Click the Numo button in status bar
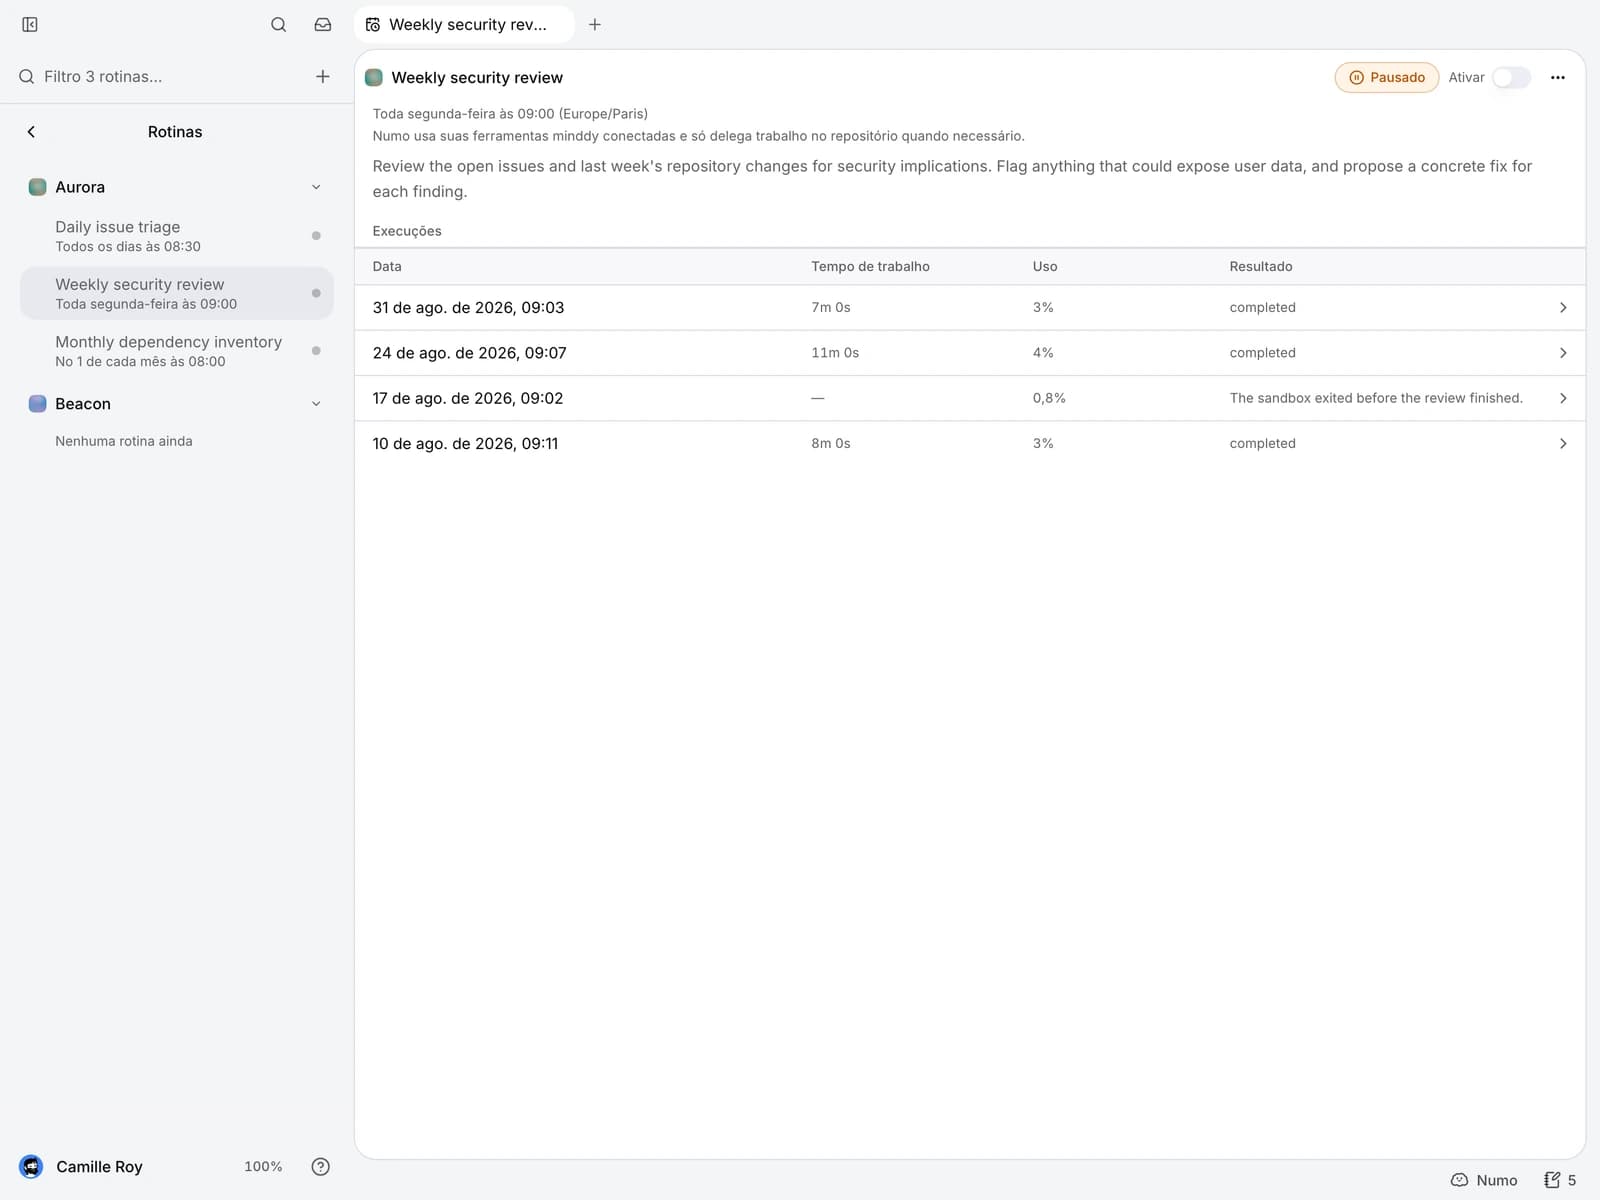 [1484, 1180]
